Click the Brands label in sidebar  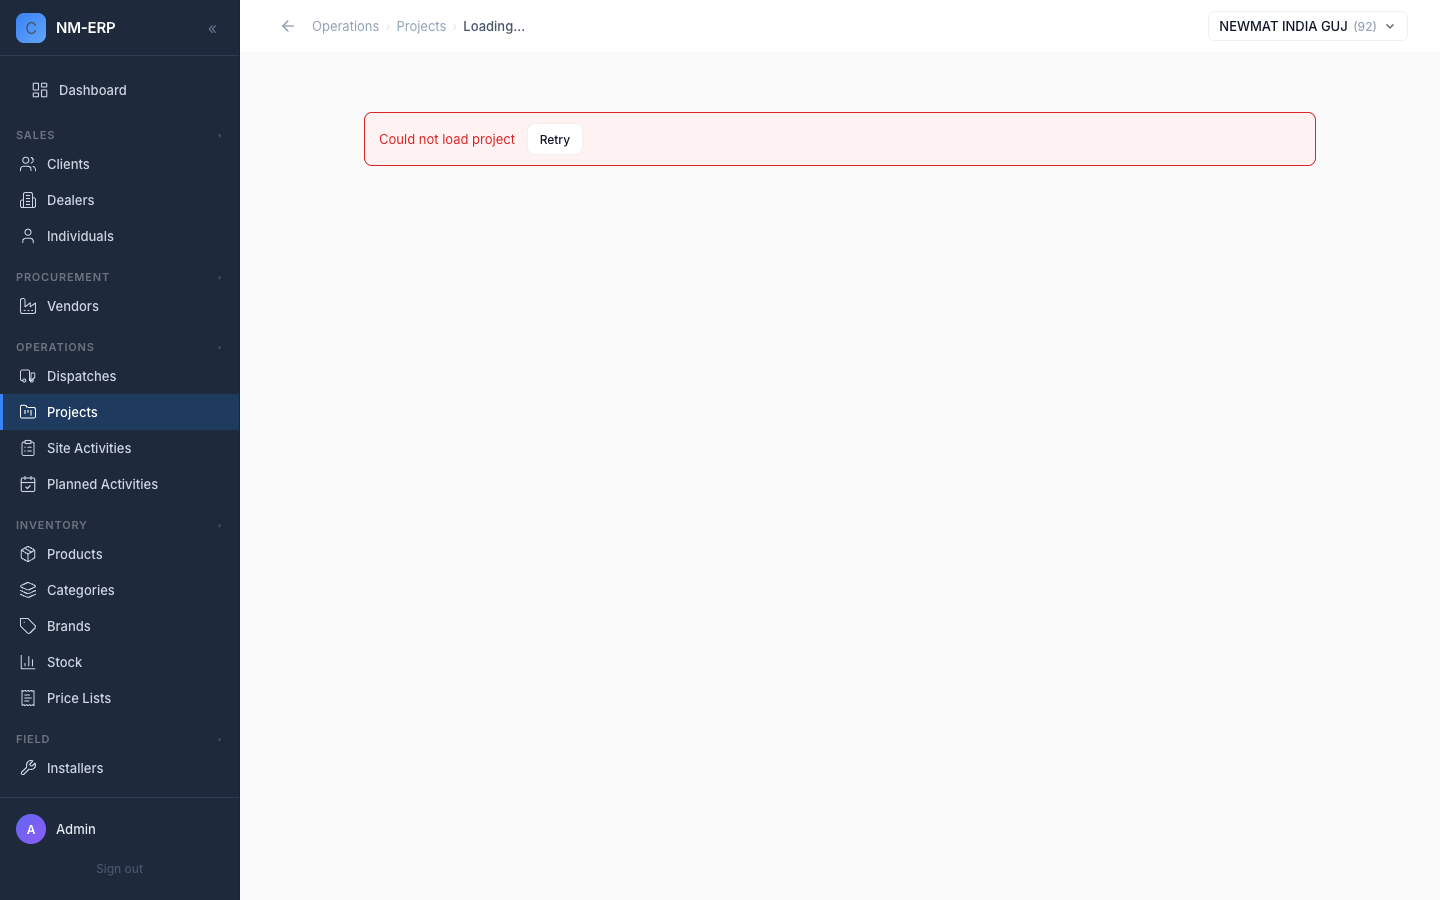point(69,626)
